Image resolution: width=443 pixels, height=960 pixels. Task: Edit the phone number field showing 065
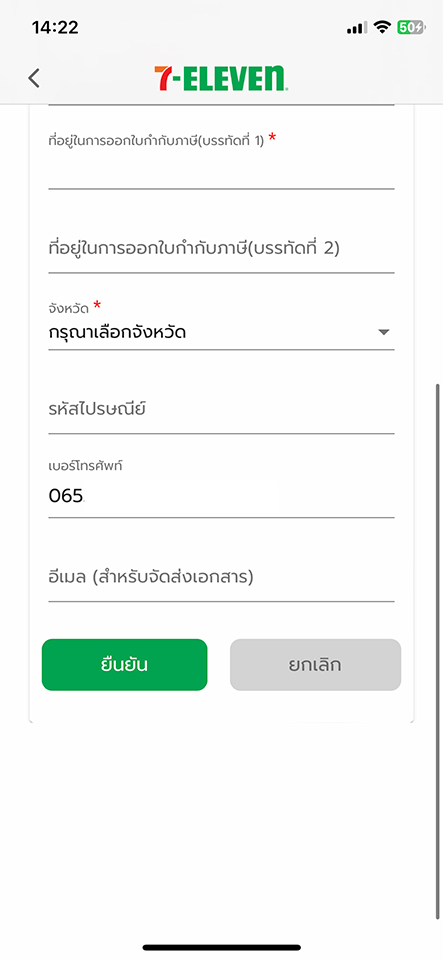(221, 495)
